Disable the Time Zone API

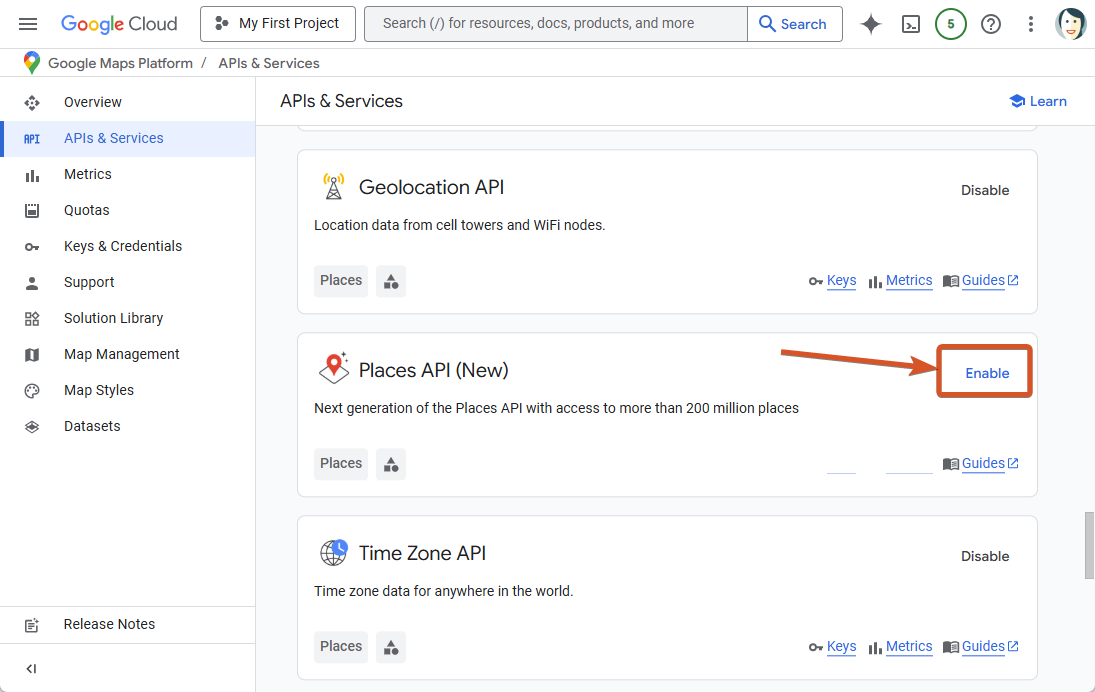point(985,556)
